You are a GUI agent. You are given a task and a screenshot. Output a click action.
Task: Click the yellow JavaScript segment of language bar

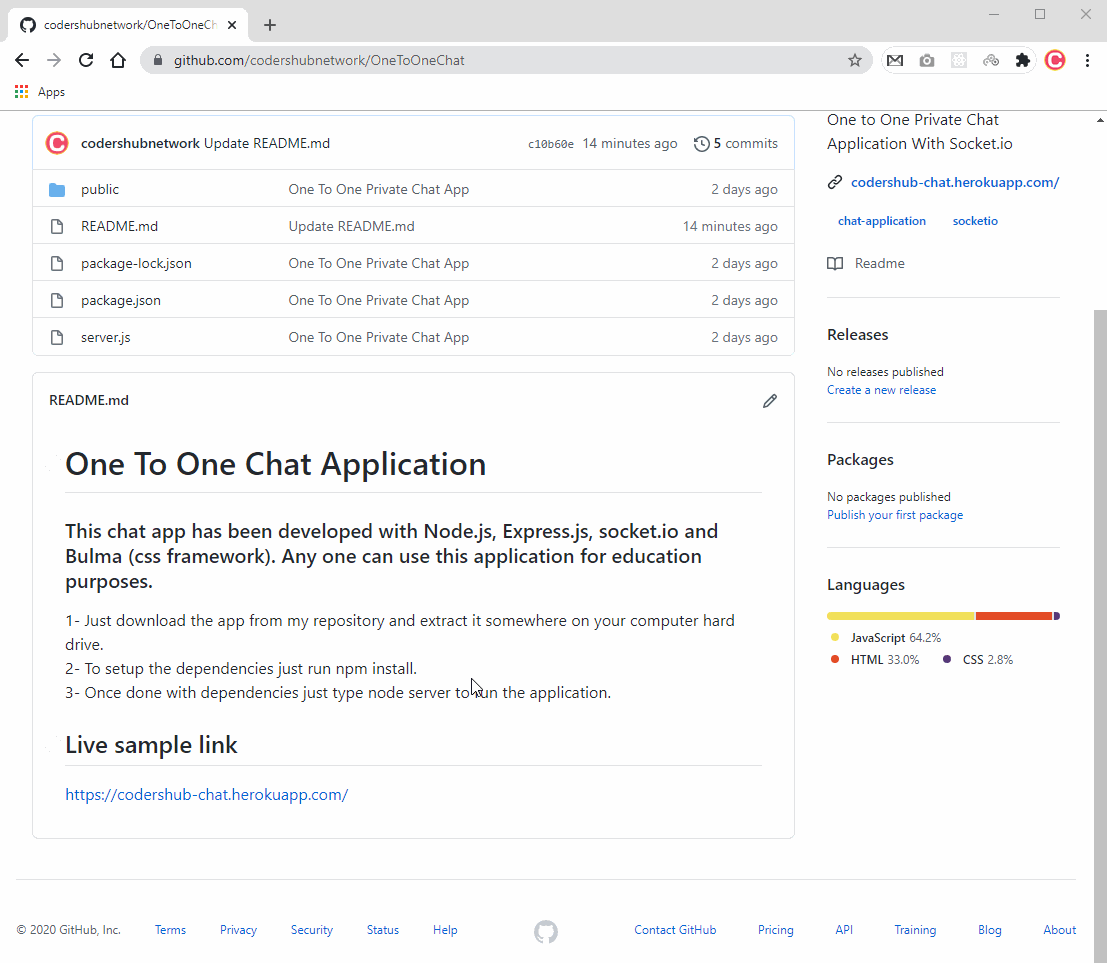900,616
